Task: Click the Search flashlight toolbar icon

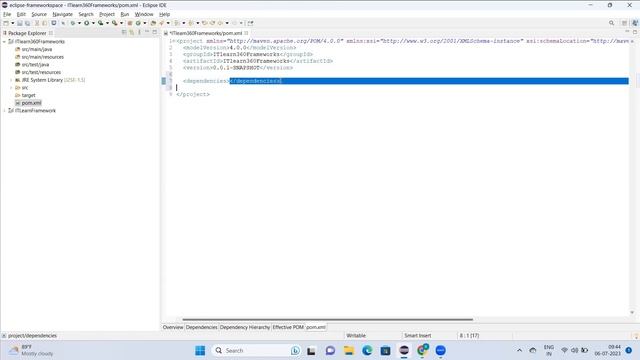Action: tap(162, 23)
